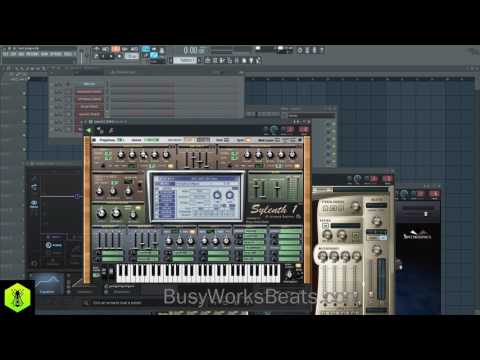Click the cyan pan knob in Sylenth1 wrapper

click(274, 130)
